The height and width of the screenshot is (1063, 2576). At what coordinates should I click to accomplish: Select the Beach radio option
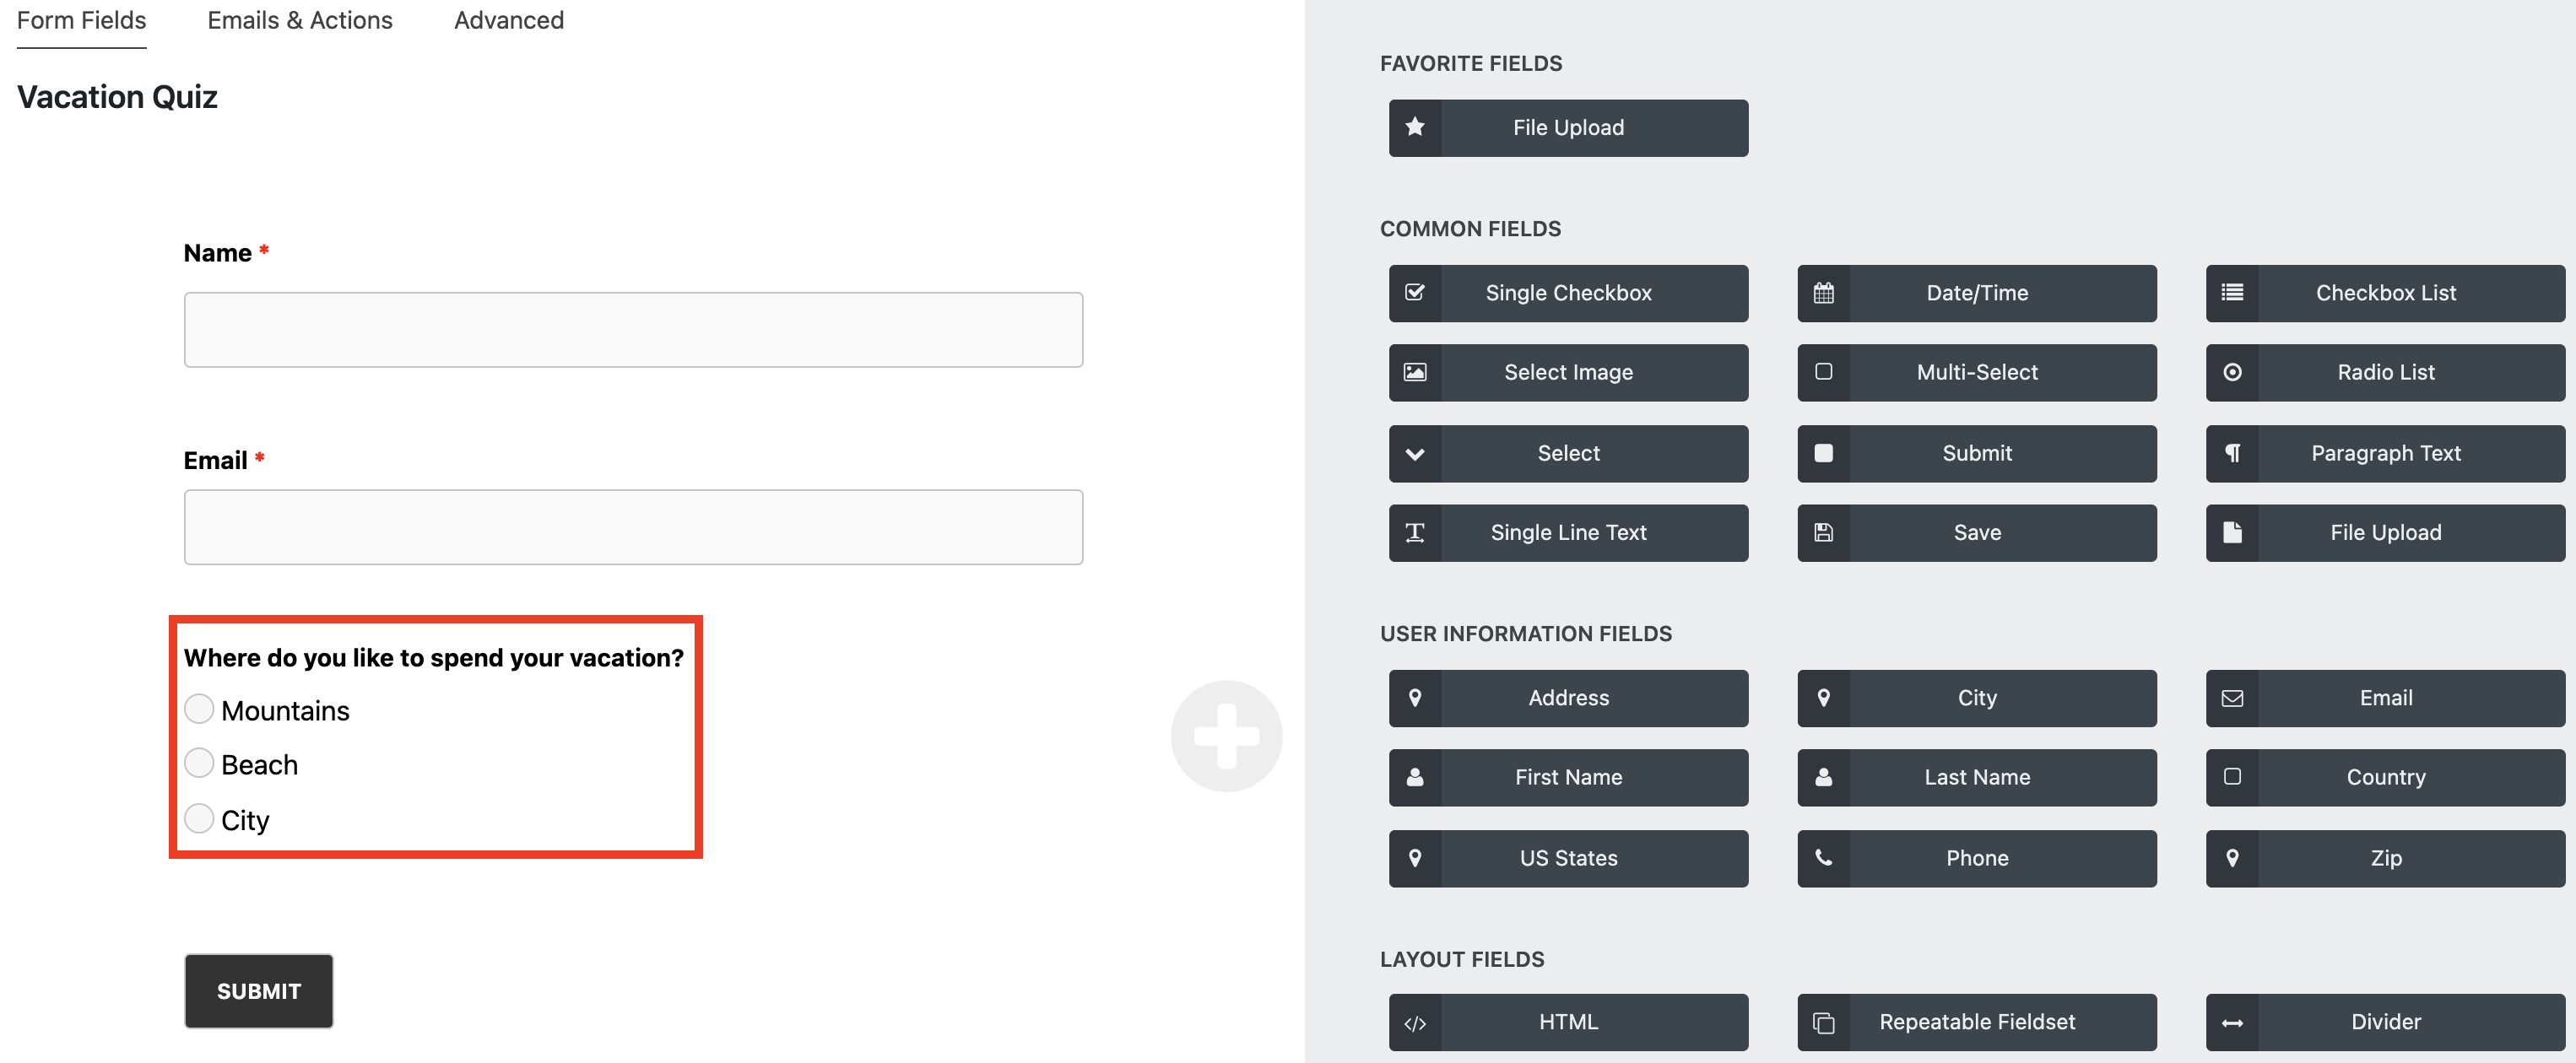(x=199, y=763)
